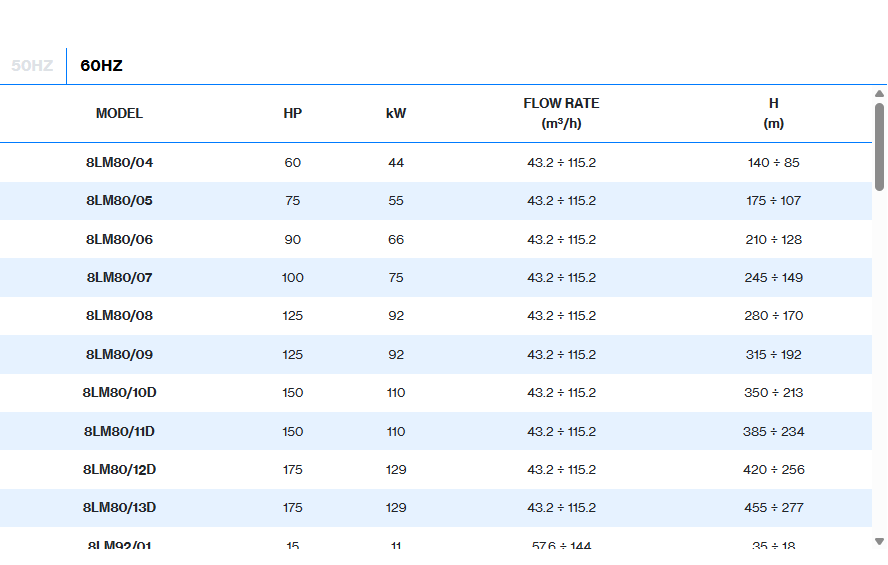Click model 8LM80/08 name
The width and height of the screenshot is (888, 565).
click(x=119, y=316)
